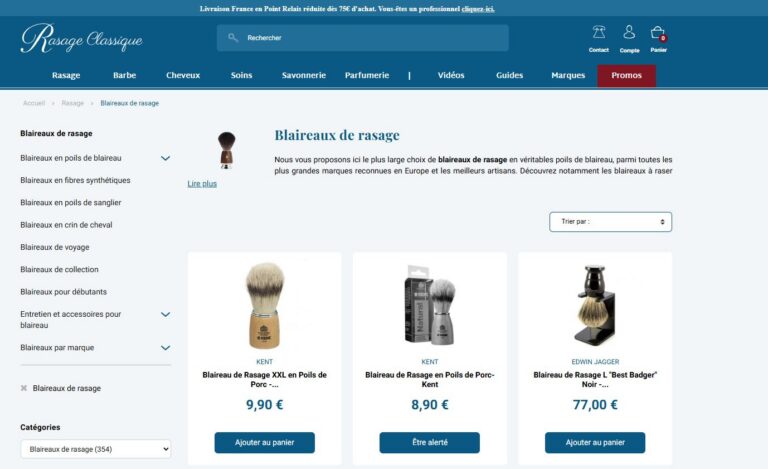This screenshot has width=768, height=469.
Task: Focus the Rechercher search field
Action: pyautogui.click(x=362, y=38)
